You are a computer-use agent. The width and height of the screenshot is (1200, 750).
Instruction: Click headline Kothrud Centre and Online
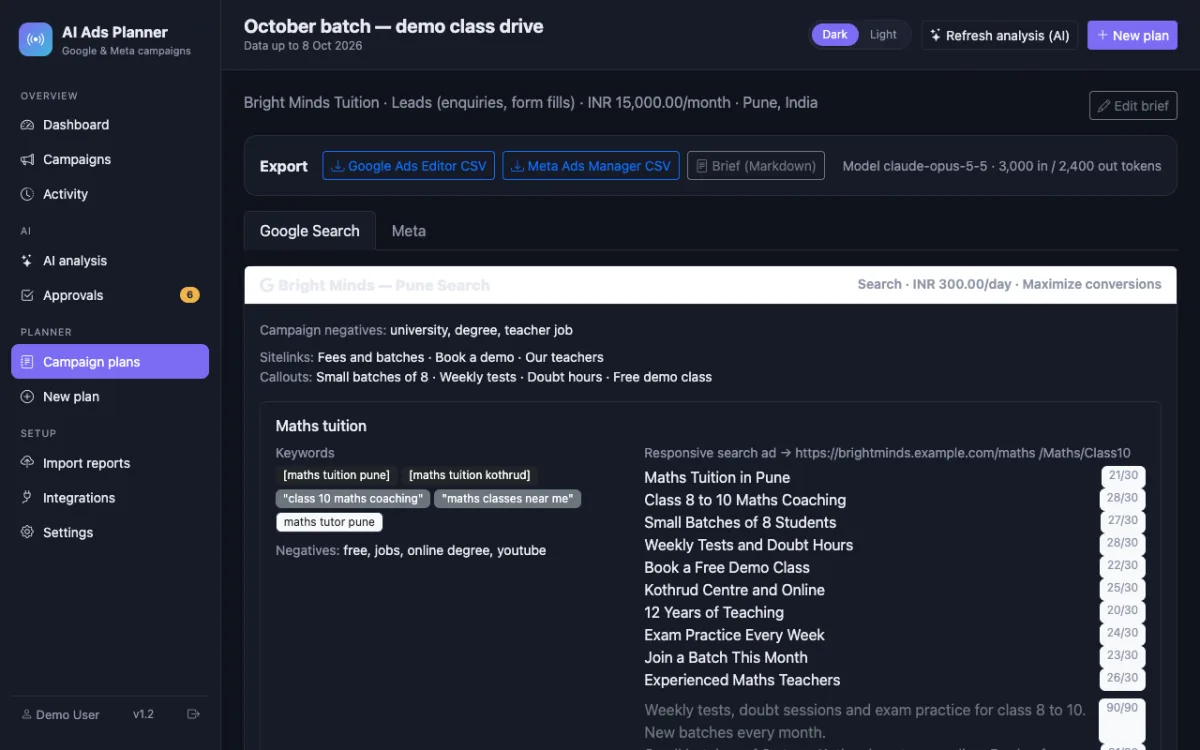click(x=735, y=590)
